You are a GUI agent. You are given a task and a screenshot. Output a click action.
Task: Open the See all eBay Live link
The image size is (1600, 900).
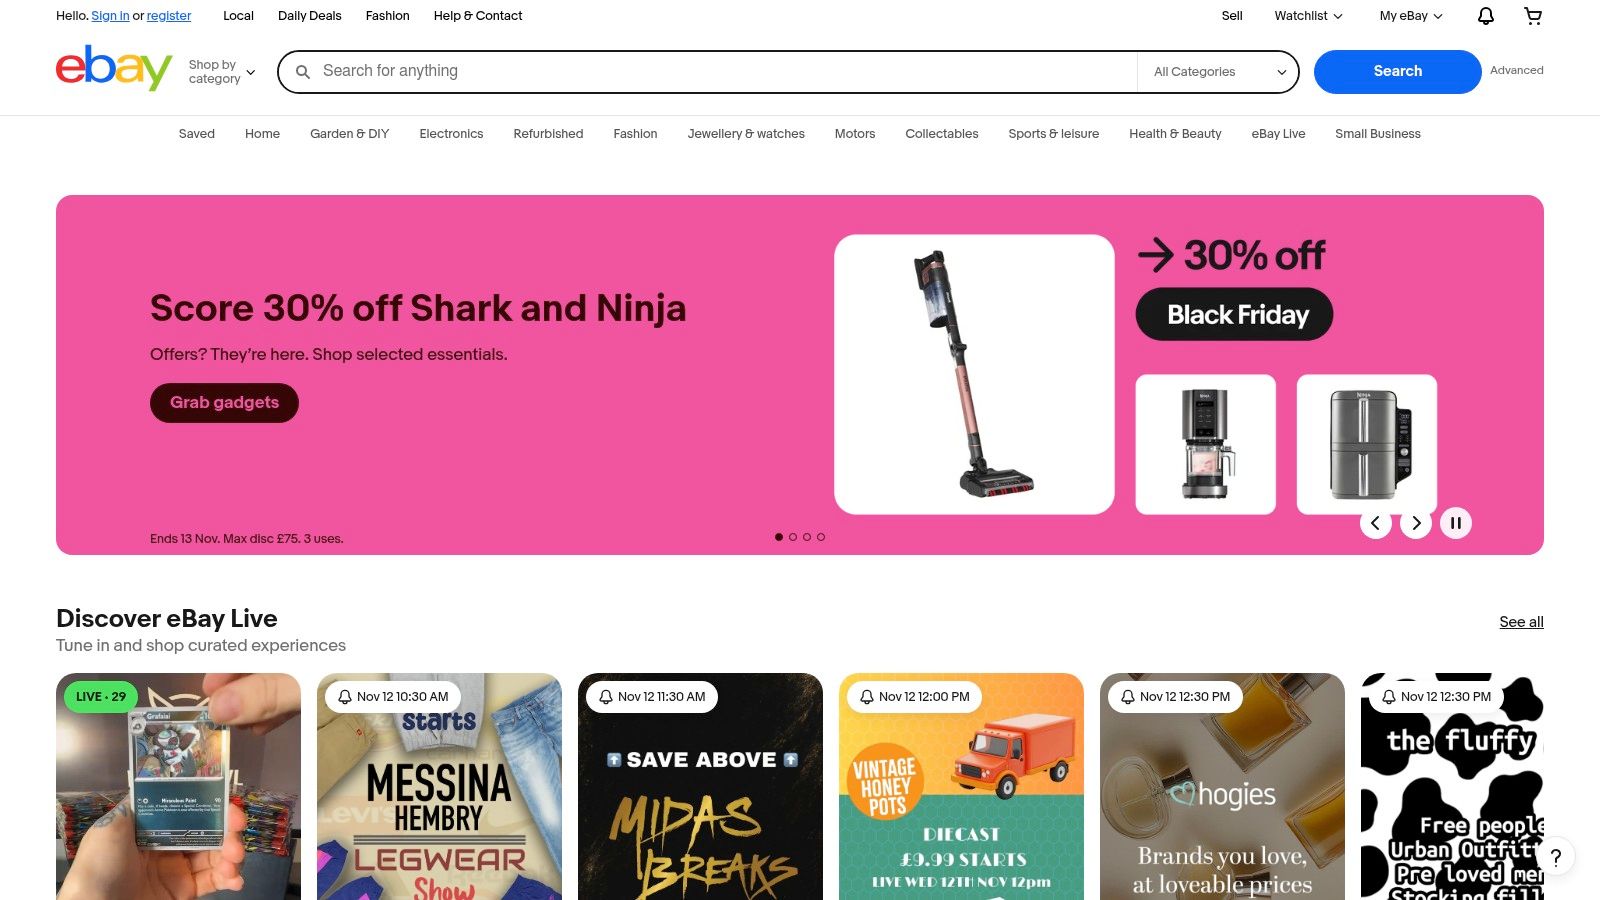tap(1521, 622)
